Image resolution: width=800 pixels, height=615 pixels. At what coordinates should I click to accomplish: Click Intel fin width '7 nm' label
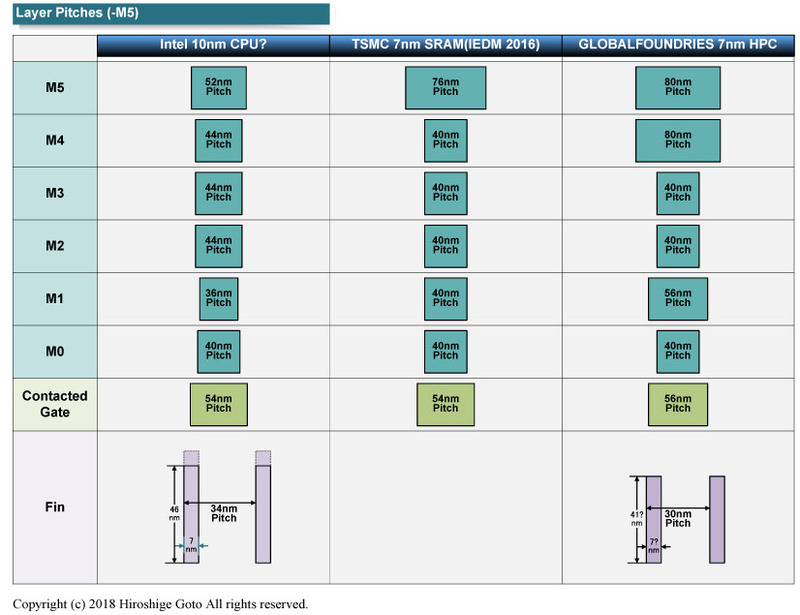click(191, 545)
